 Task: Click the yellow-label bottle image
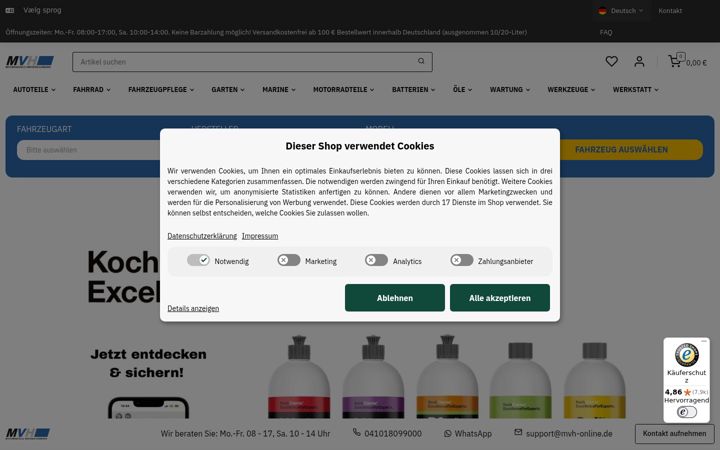(x=595, y=380)
